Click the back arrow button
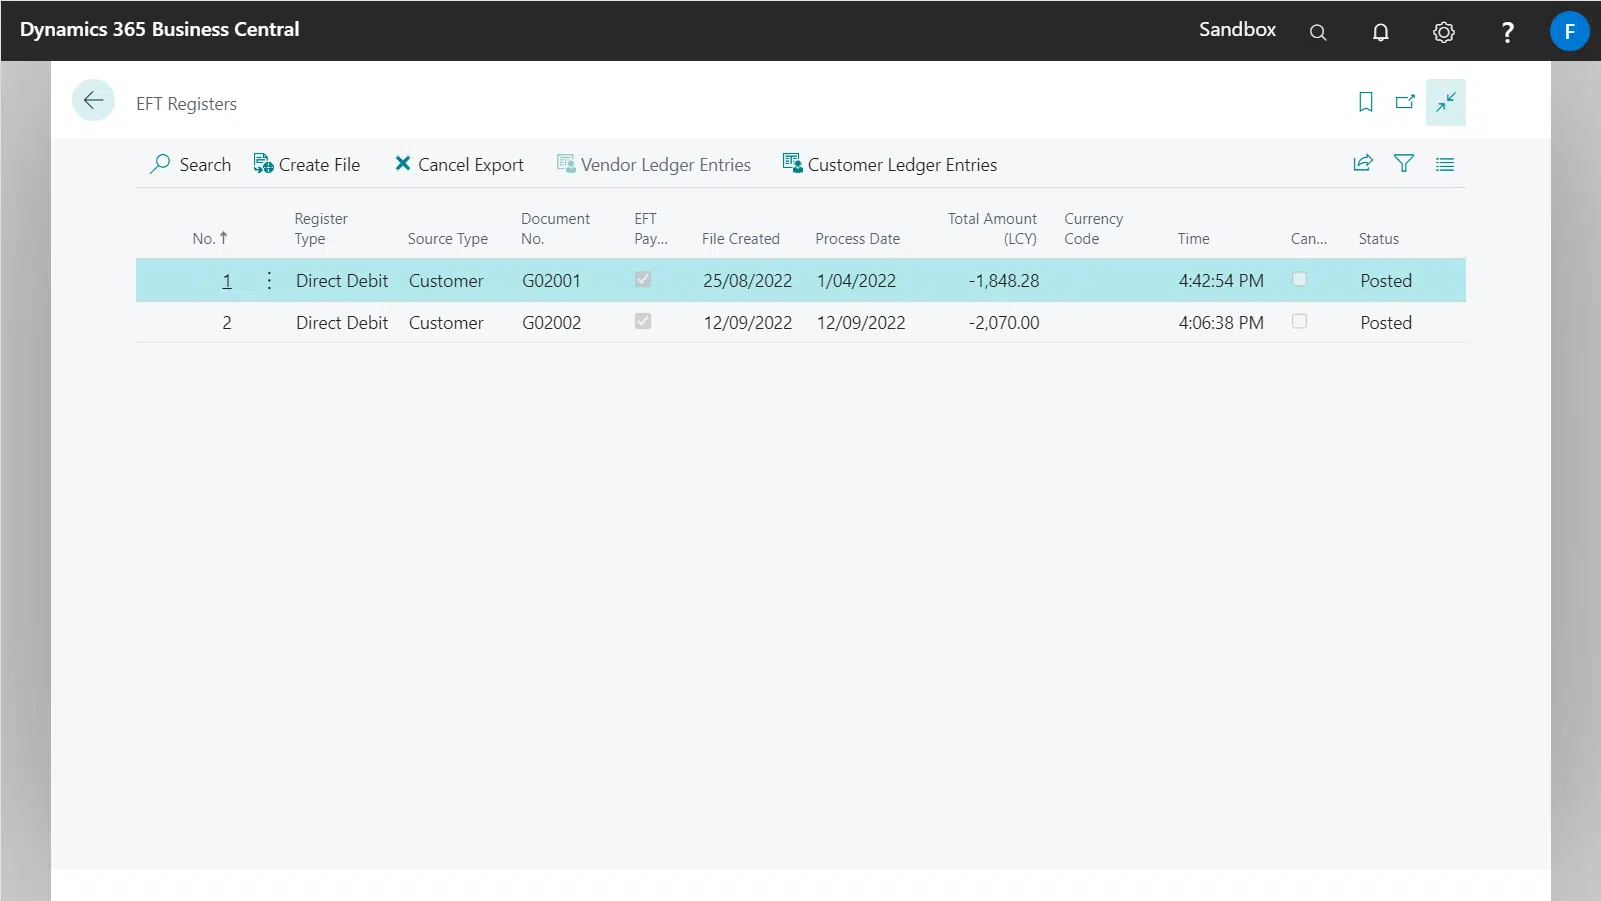This screenshot has height=901, width=1601. tap(93, 101)
